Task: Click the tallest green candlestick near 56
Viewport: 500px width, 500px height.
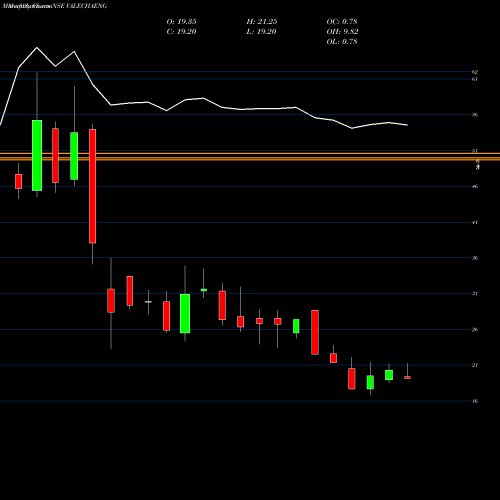Action: click(37, 155)
